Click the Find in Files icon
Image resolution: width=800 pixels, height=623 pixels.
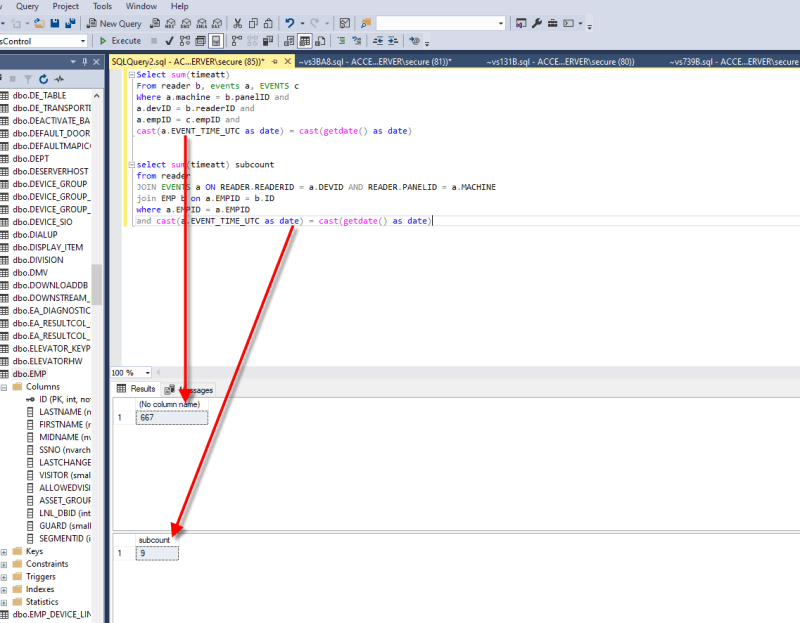click(366, 23)
